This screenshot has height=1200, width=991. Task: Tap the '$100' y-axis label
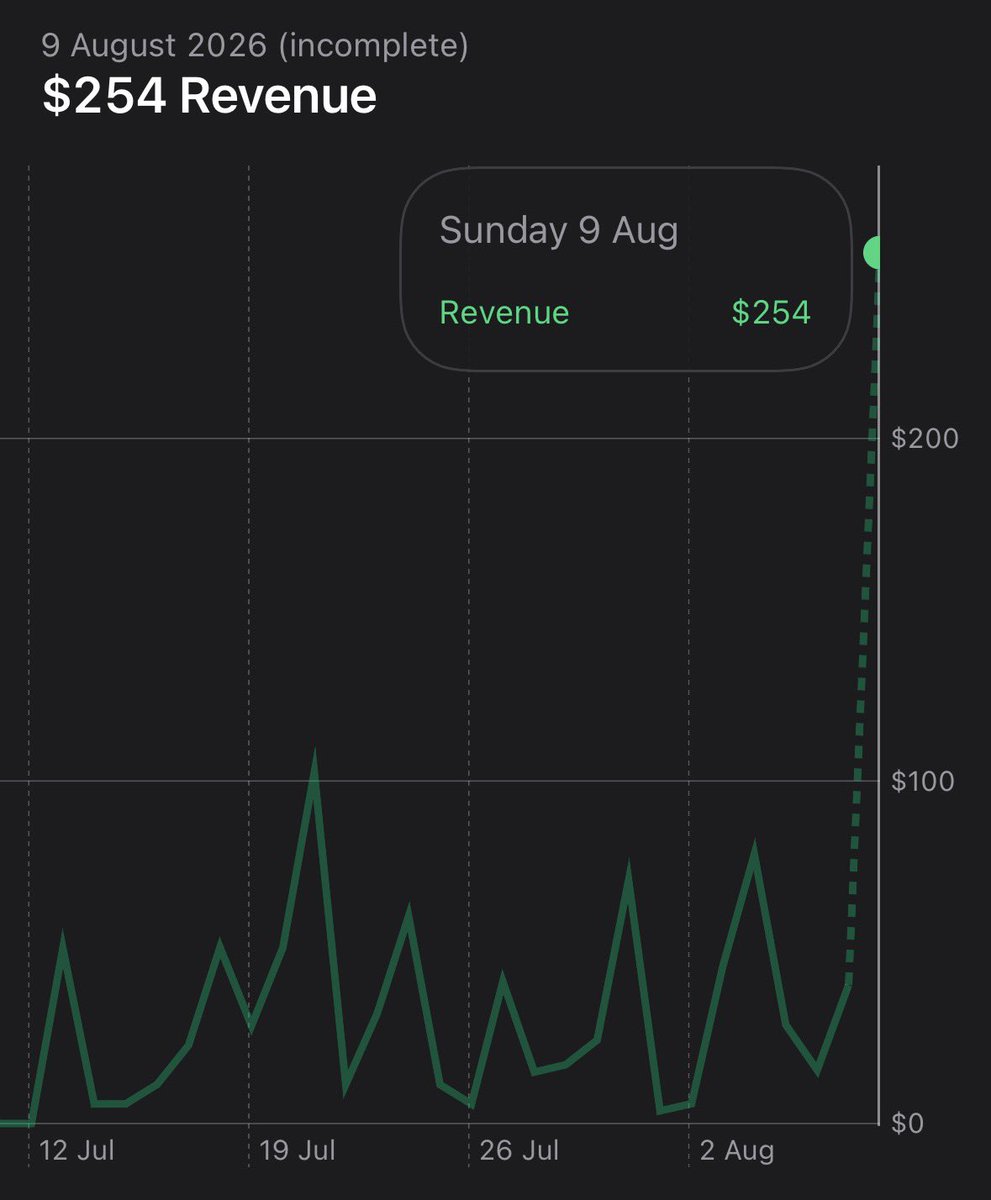(923, 781)
